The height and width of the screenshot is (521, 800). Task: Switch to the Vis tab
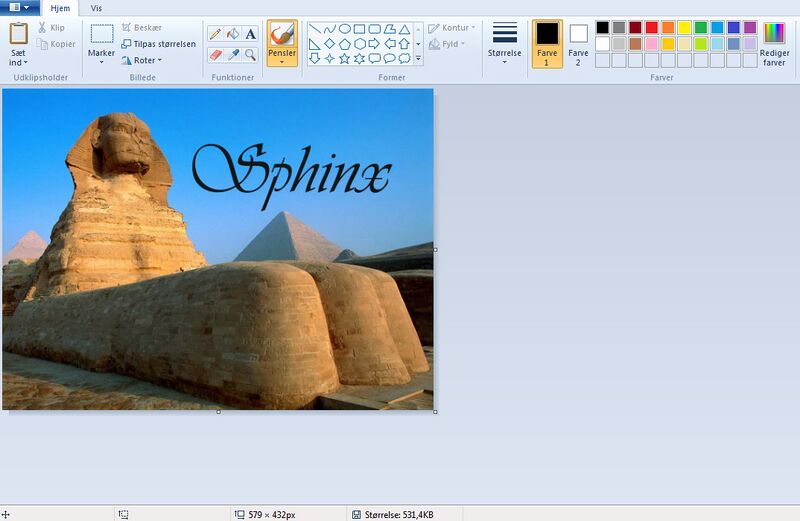pyautogui.click(x=96, y=8)
